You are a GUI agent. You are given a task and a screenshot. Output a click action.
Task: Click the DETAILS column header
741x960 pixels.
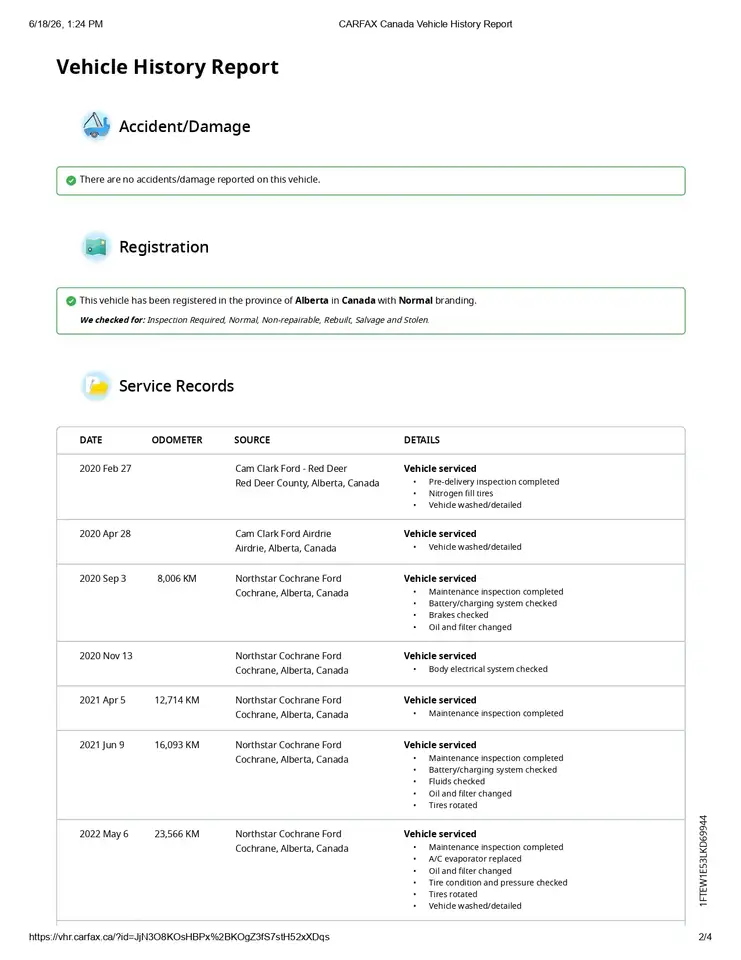point(421,440)
